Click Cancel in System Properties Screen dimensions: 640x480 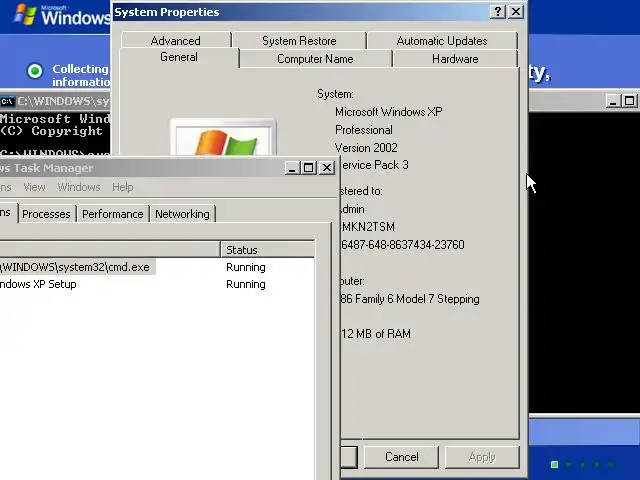pos(401,457)
